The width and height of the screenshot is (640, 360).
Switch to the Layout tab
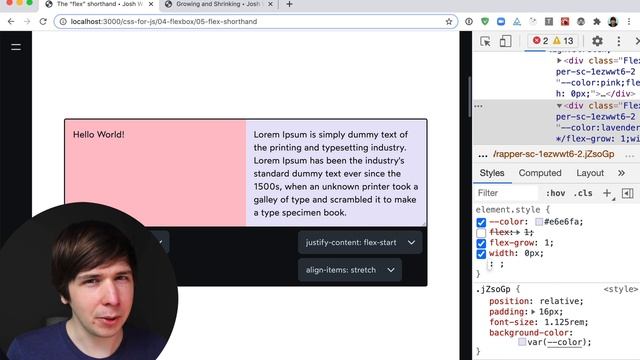coord(590,173)
